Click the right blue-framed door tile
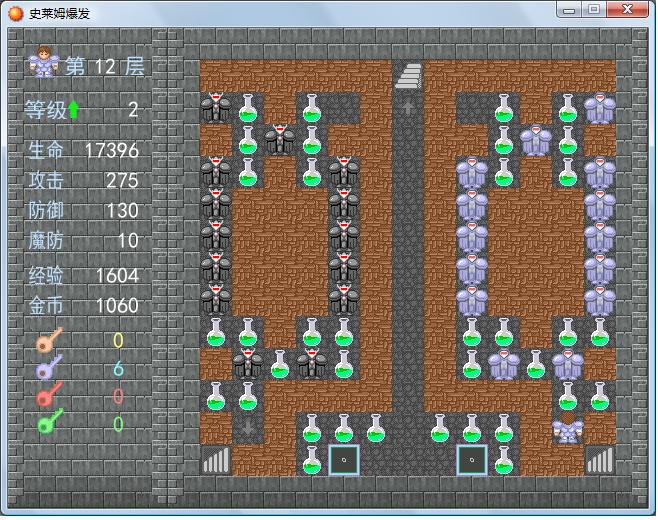The width and height of the screenshot is (658, 520). click(472, 460)
